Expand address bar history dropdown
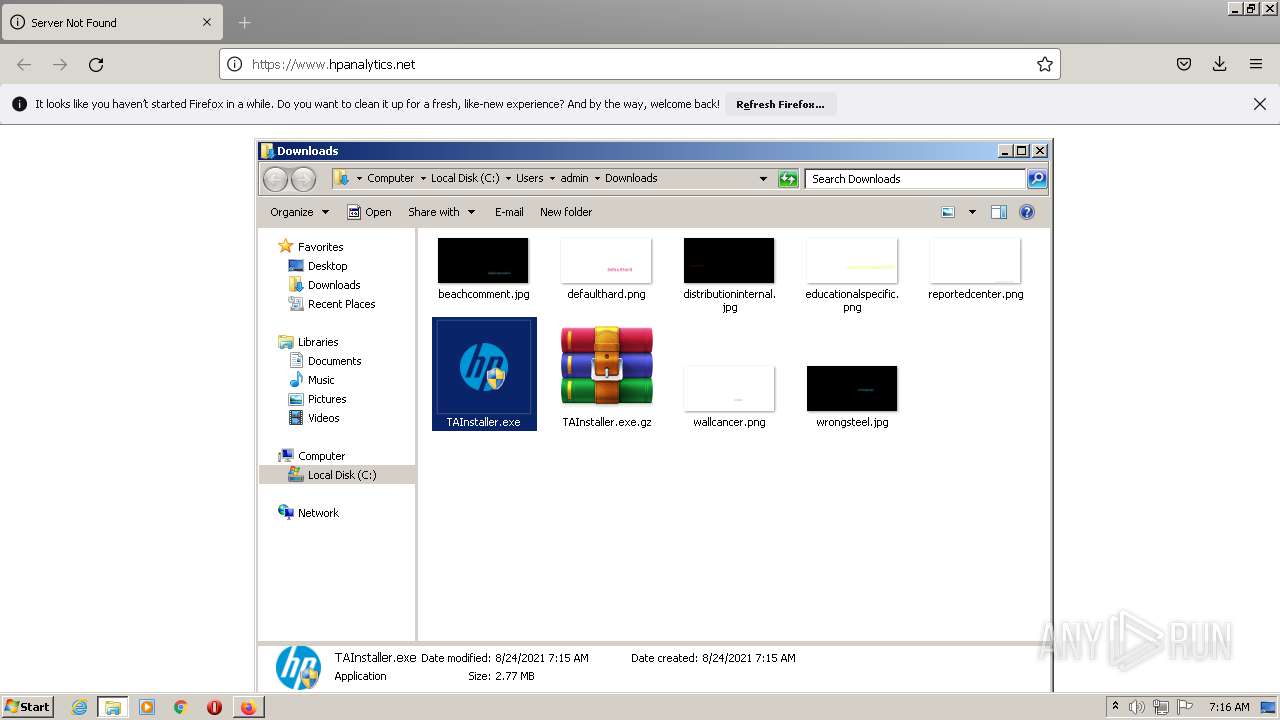 763,179
